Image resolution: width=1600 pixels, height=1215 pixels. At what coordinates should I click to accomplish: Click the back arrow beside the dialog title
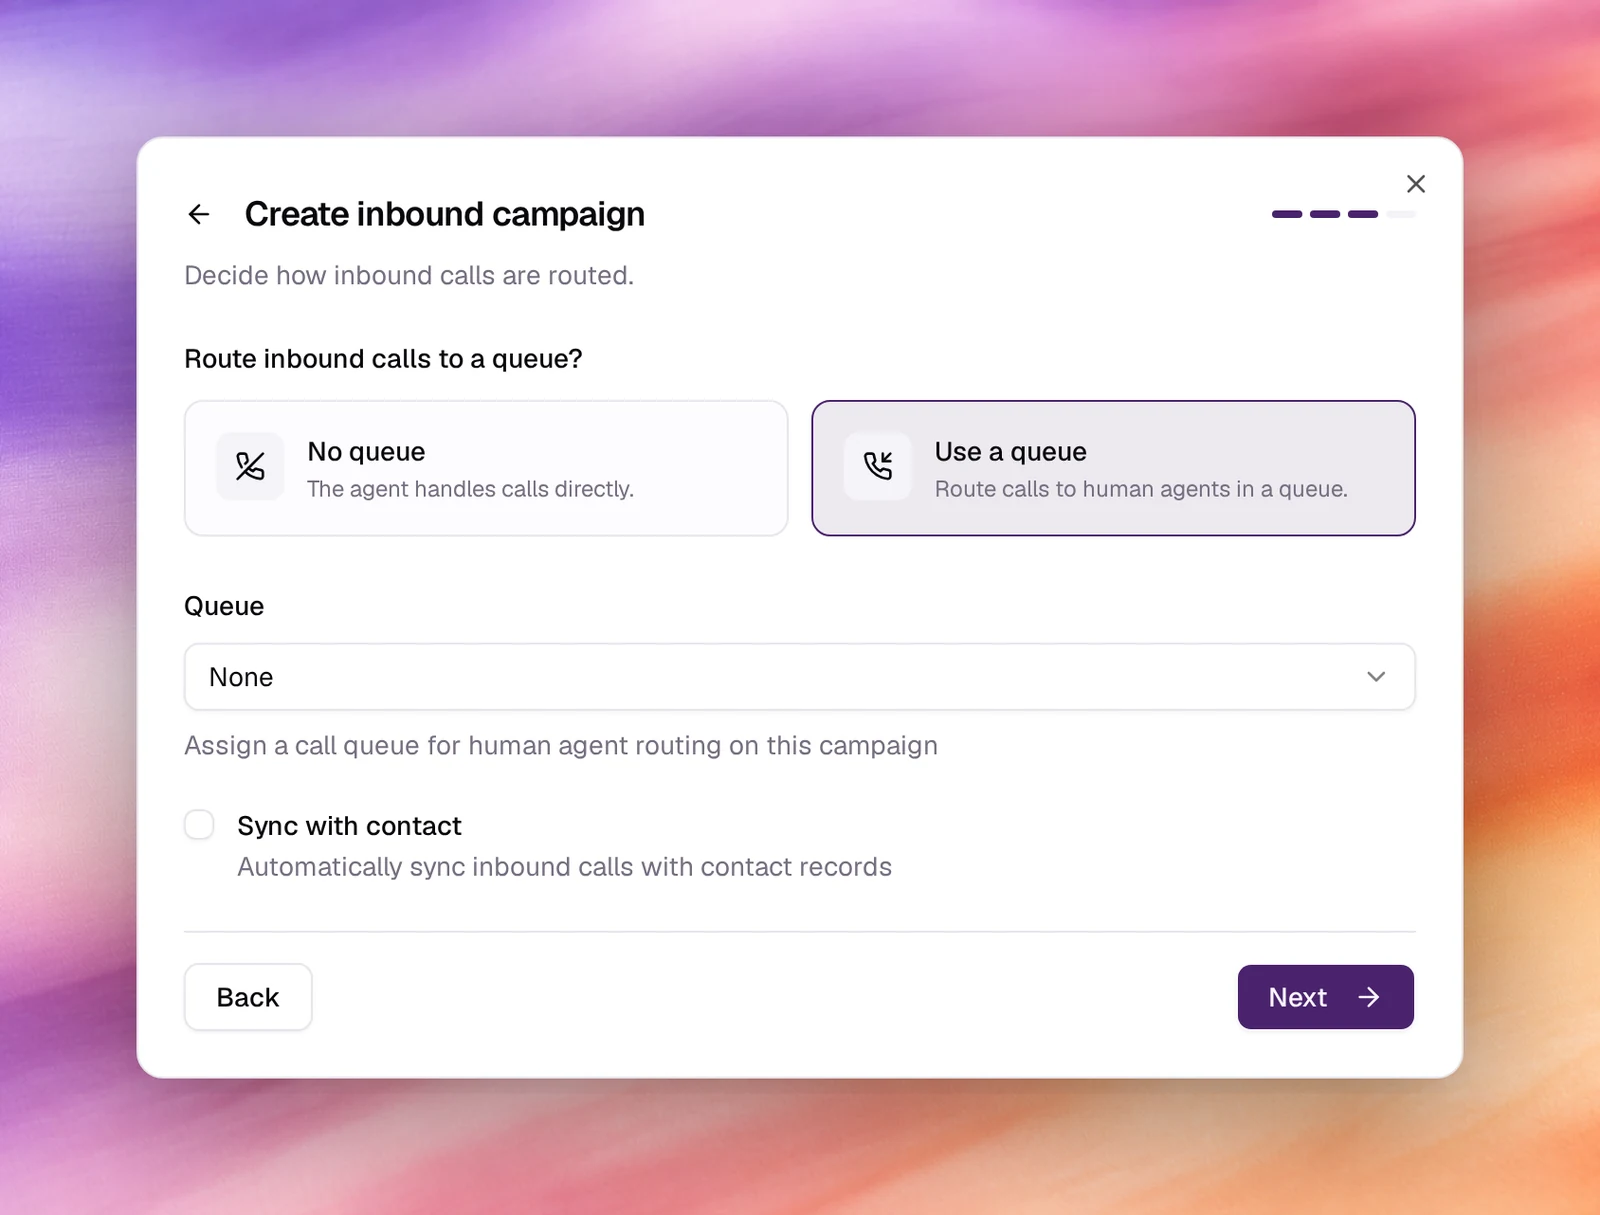199,214
